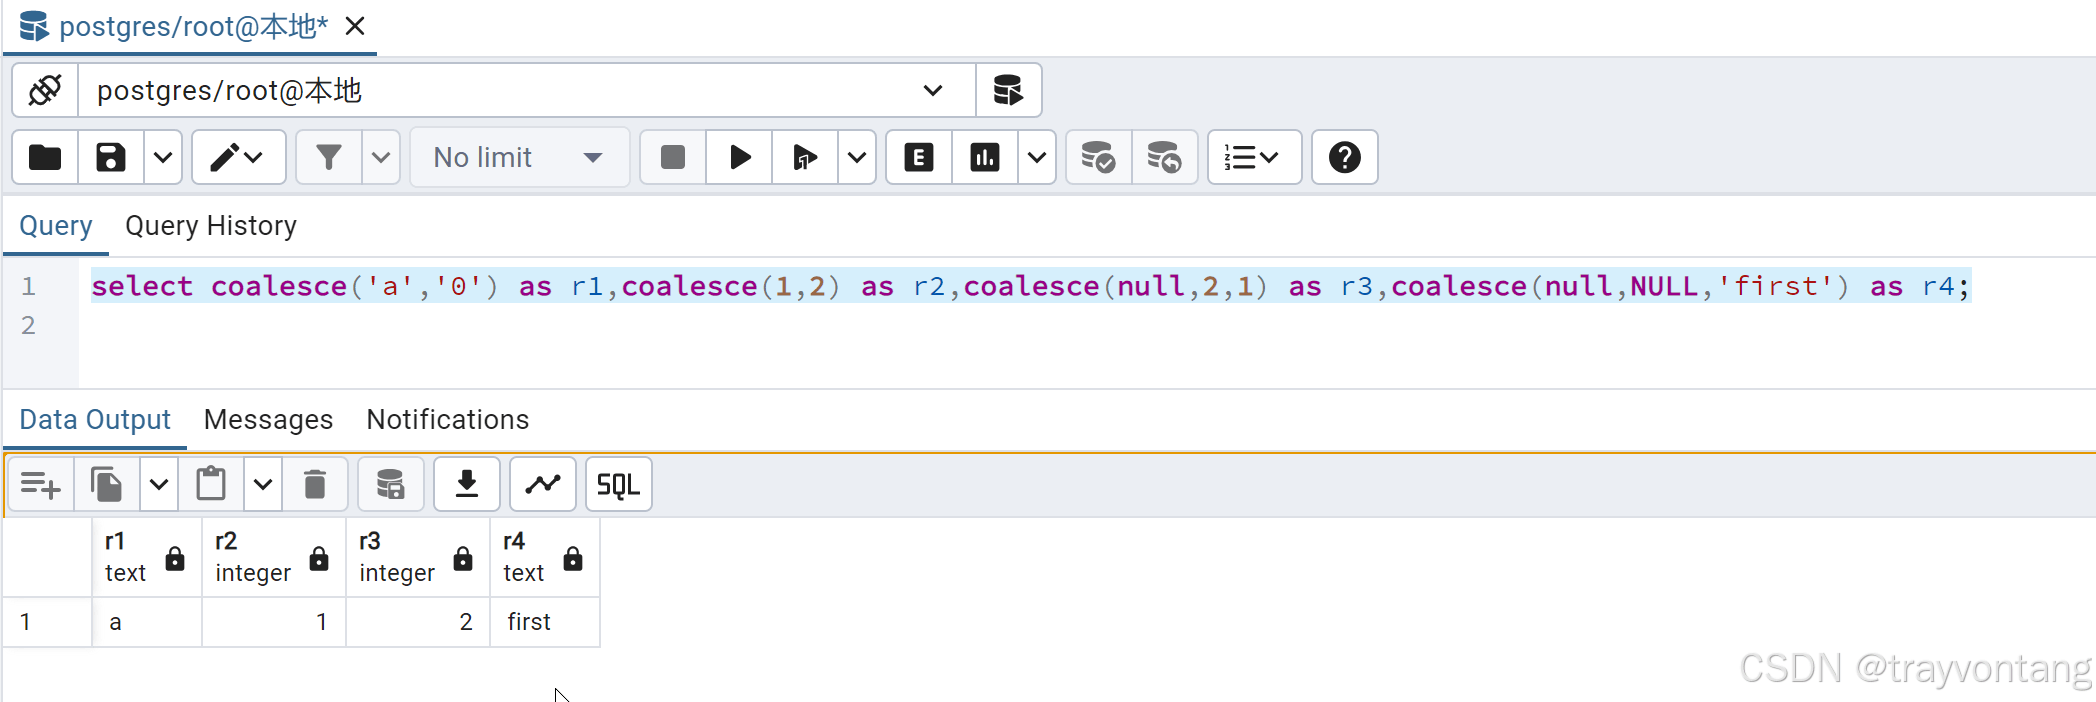2096x702 pixels.
Task: Click the Save data changes icon
Action: coord(391,485)
